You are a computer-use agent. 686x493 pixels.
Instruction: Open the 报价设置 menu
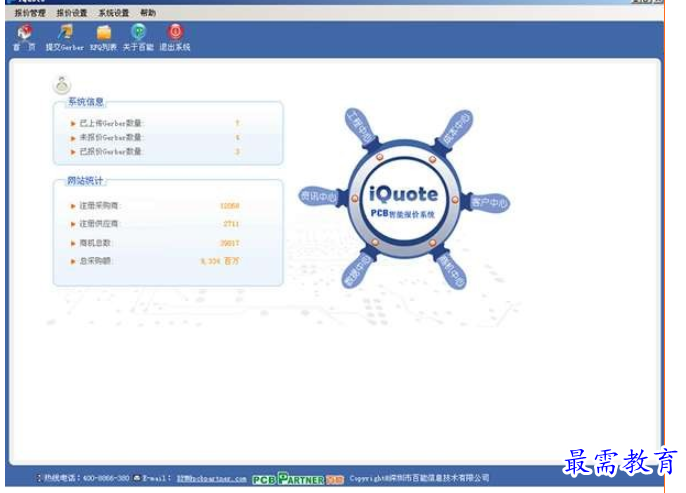(72, 13)
